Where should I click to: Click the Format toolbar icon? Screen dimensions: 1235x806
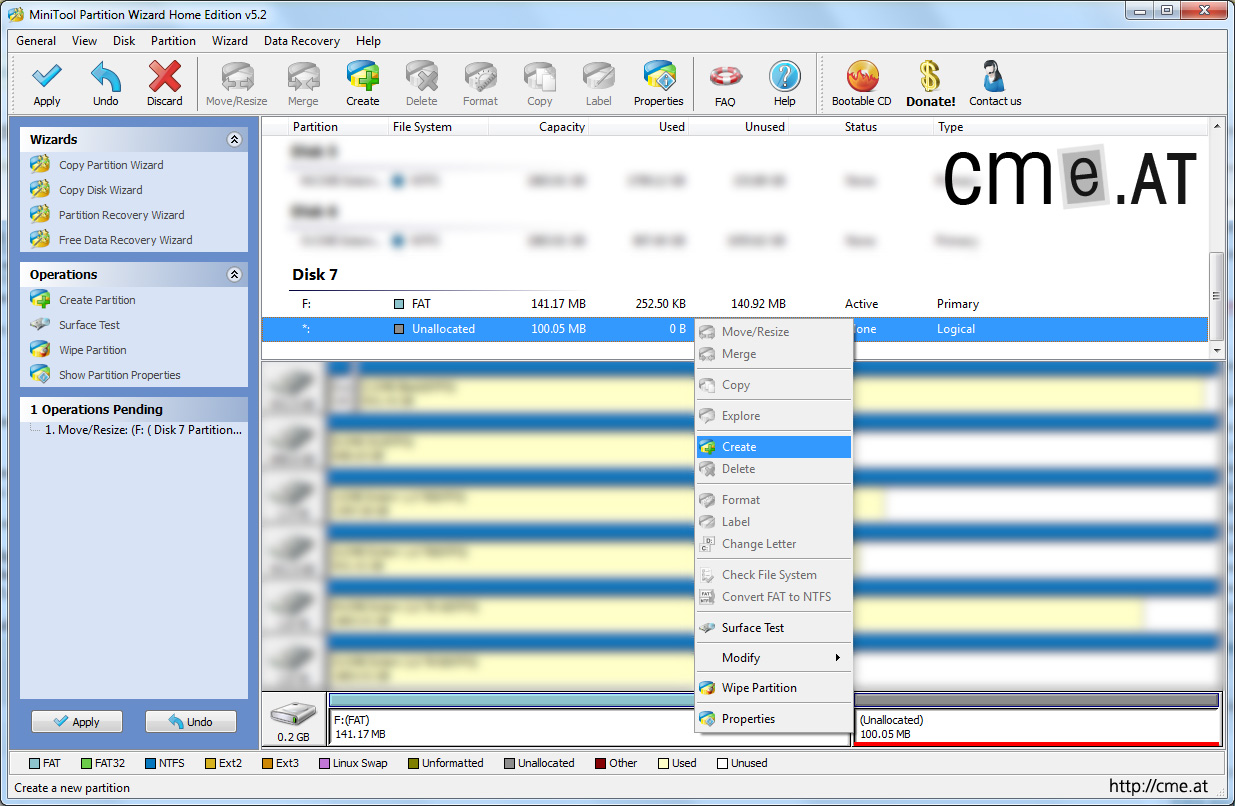[x=480, y=77]
